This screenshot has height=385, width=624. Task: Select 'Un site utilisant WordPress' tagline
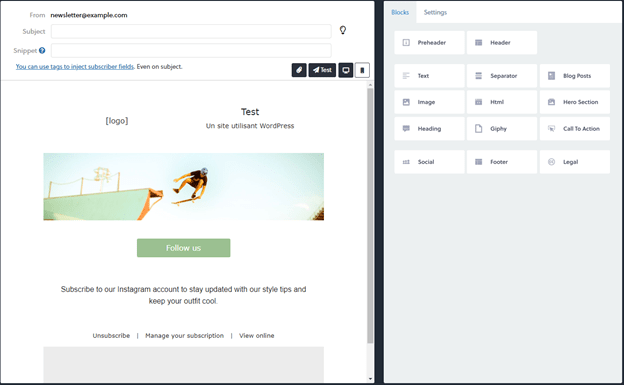[x=250, y=126]
